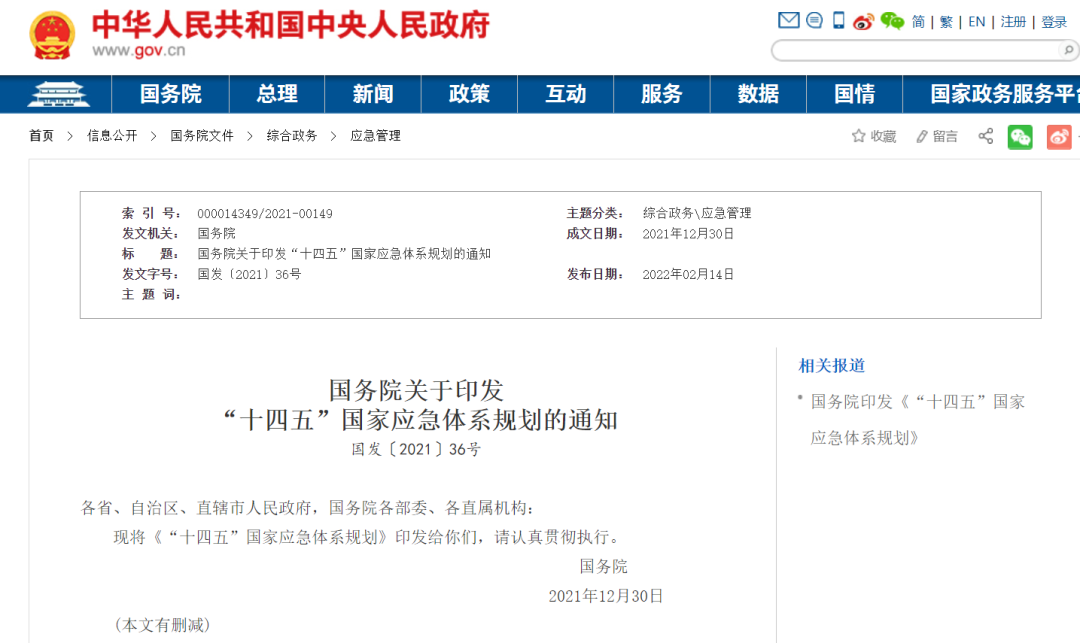Click the 登录 login link

[1054, 21]
